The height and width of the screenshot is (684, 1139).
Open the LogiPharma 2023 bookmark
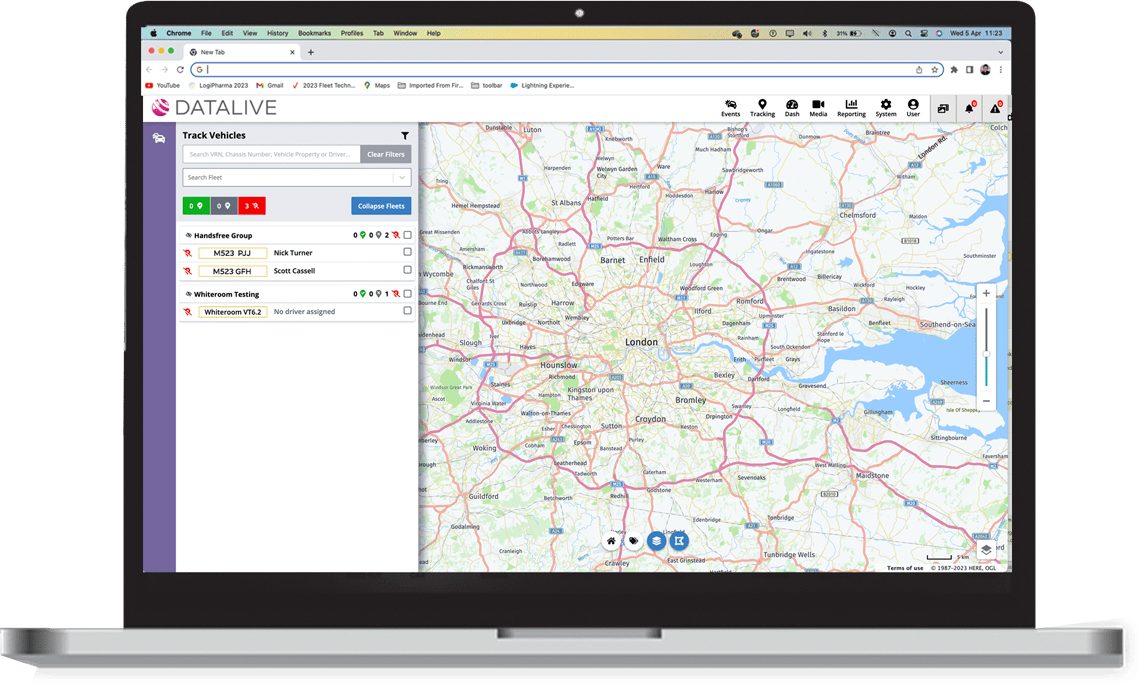(219, 86)
